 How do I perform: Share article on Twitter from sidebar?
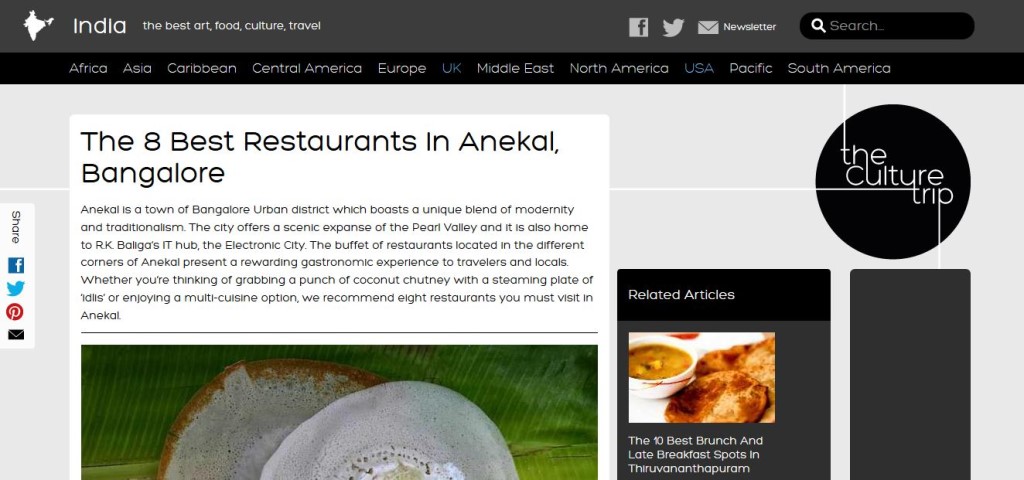[x=16, y=289]
